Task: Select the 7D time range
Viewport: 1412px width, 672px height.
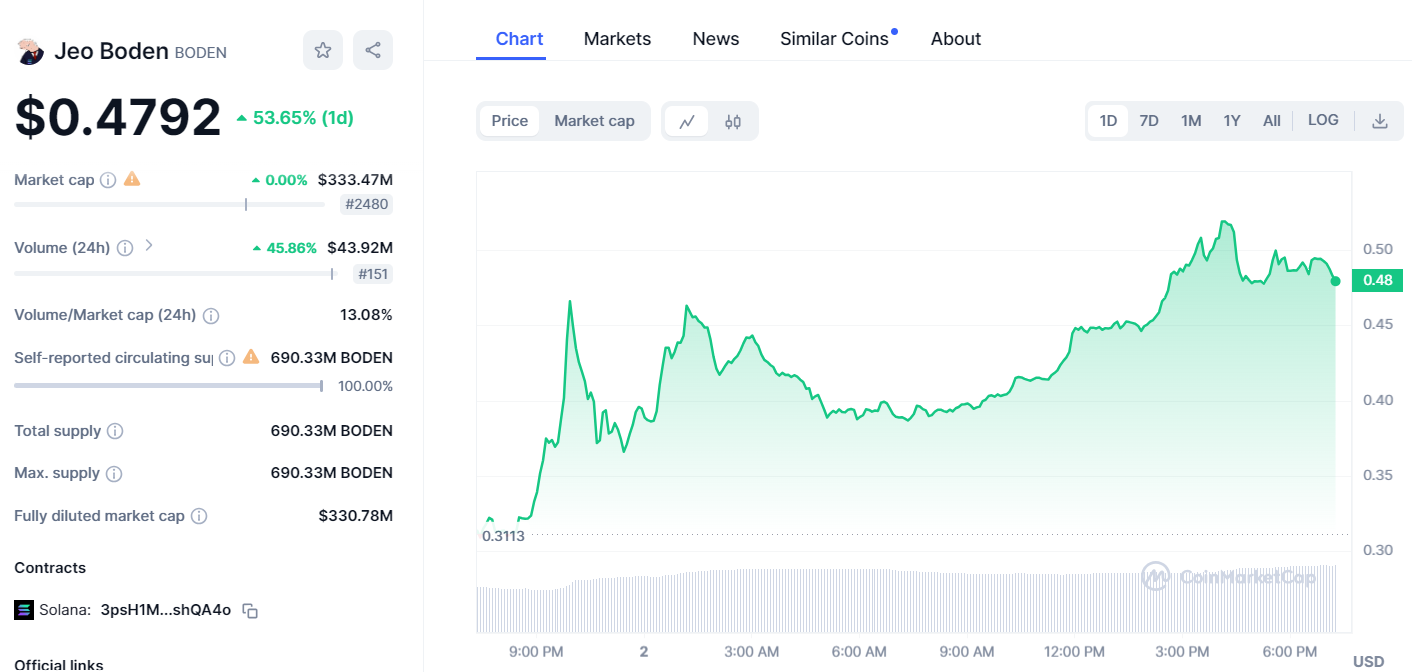Action: (1149, 121)
